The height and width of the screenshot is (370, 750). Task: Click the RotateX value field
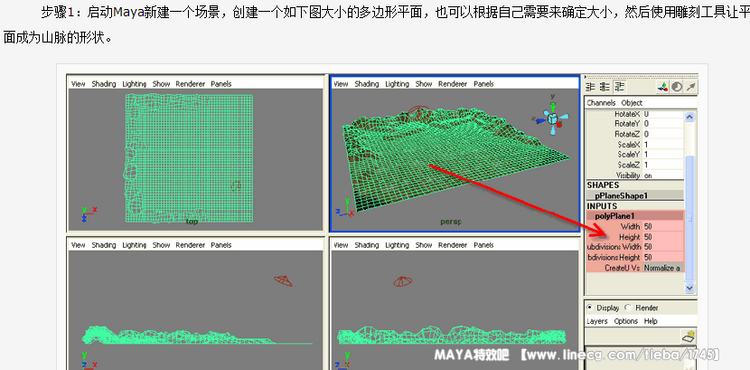pos(663,114)
